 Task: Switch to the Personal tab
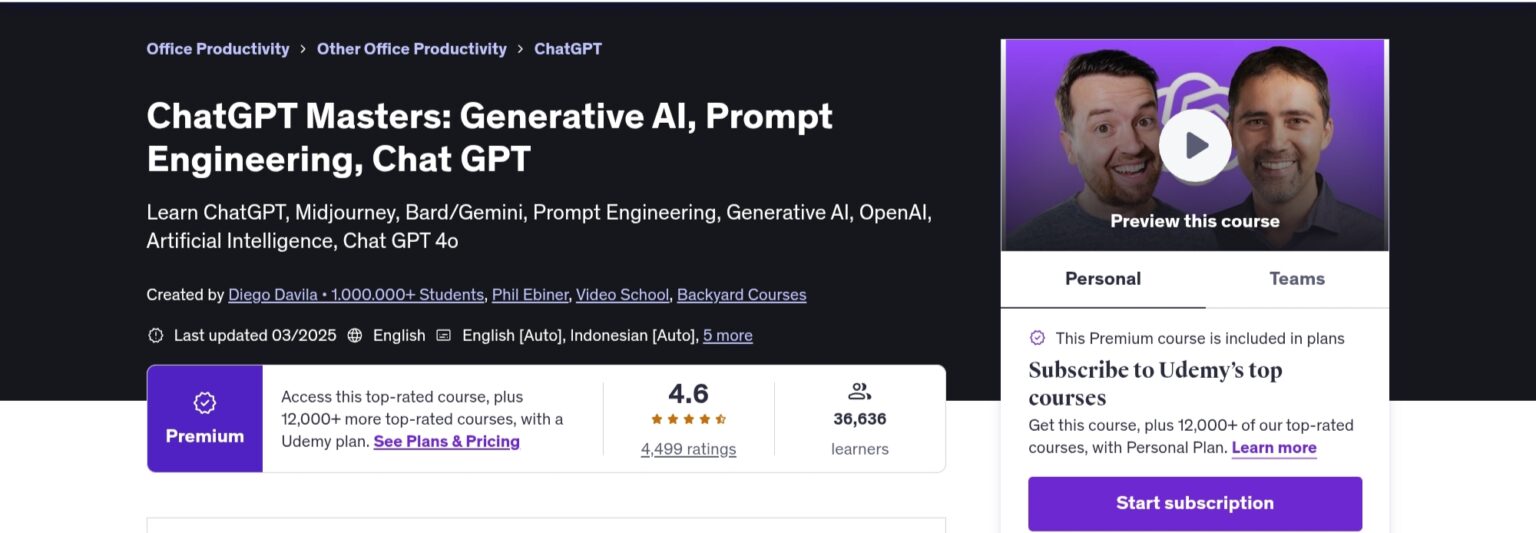click(1103, 279)
